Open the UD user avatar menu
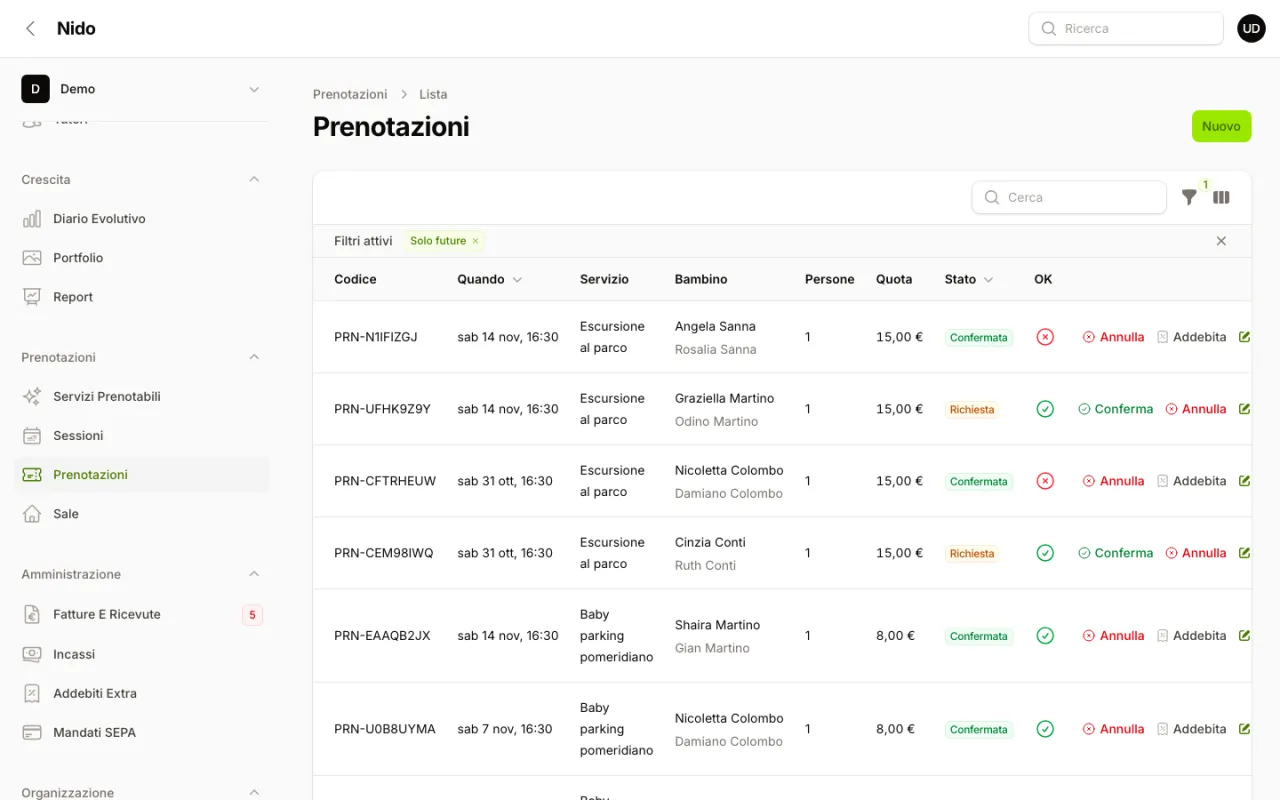The width and height of the screenshot is (1280, 800). [1251, 28]
